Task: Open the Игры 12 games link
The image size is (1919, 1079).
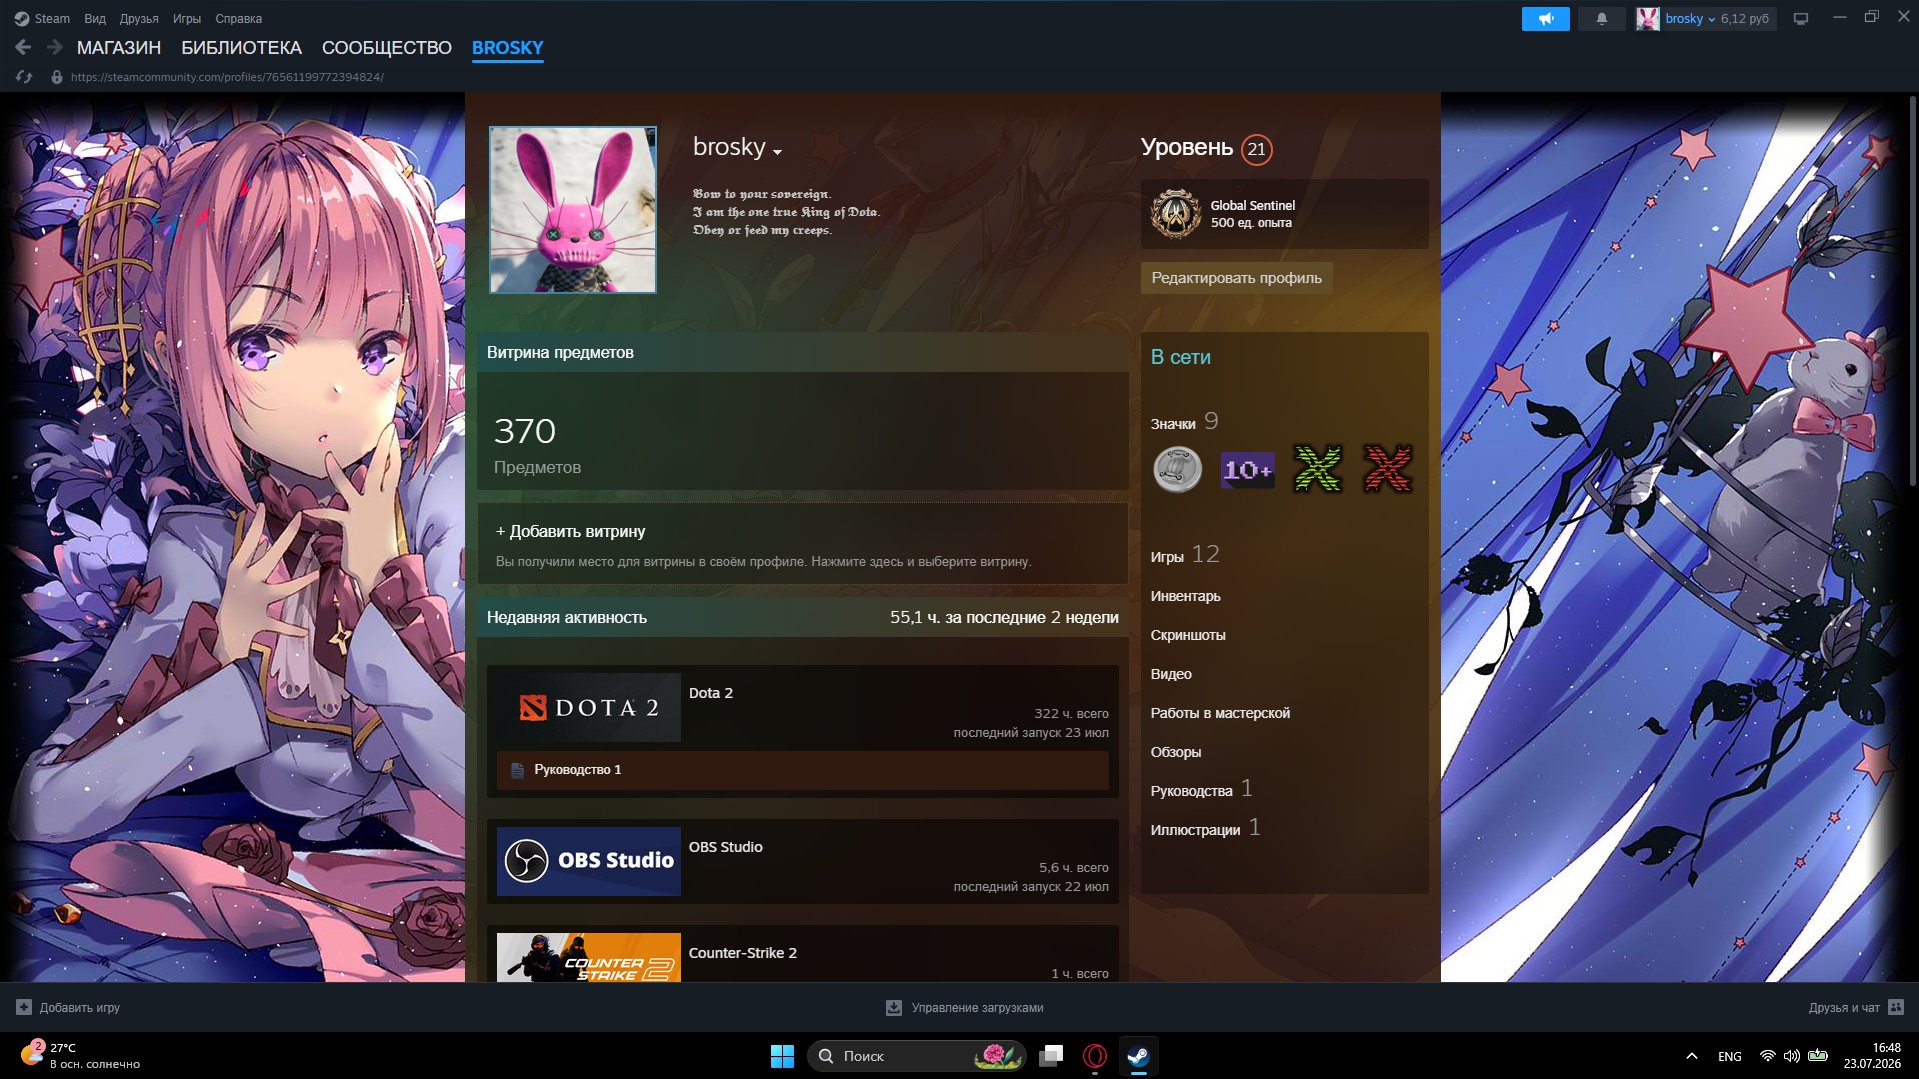Action: pos(1184,555)
